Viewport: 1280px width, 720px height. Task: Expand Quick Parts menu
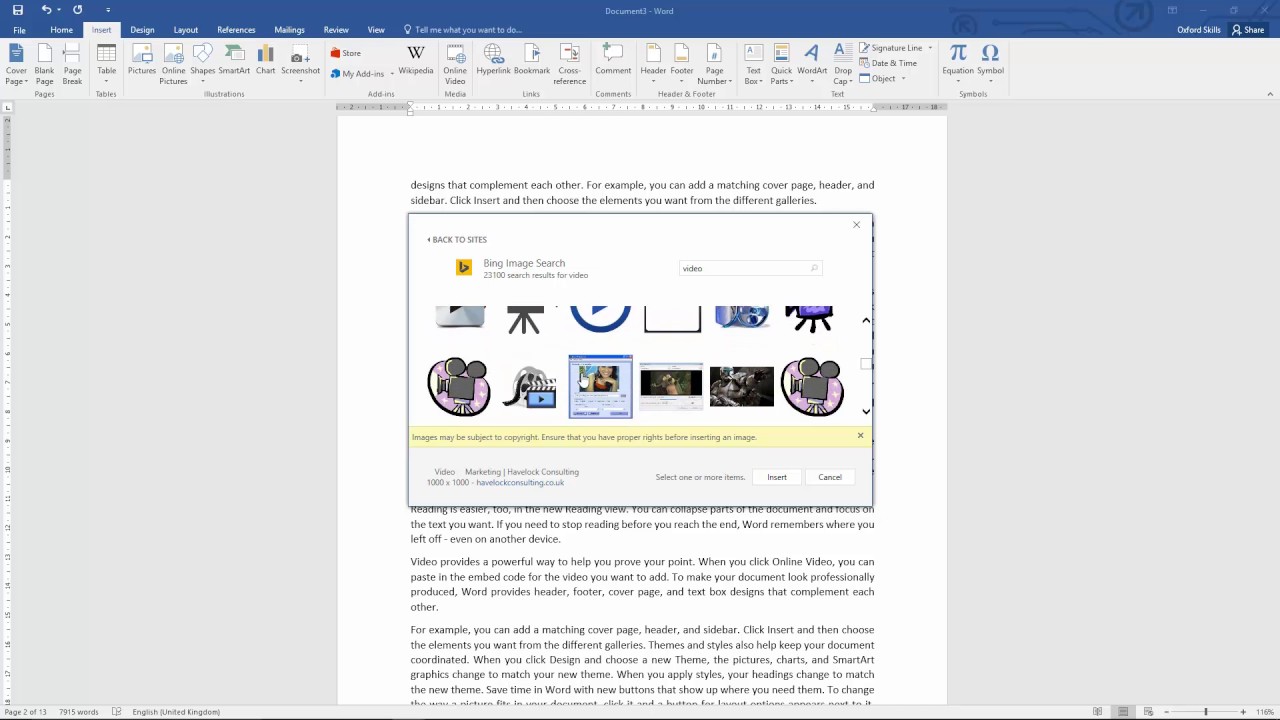781,65
